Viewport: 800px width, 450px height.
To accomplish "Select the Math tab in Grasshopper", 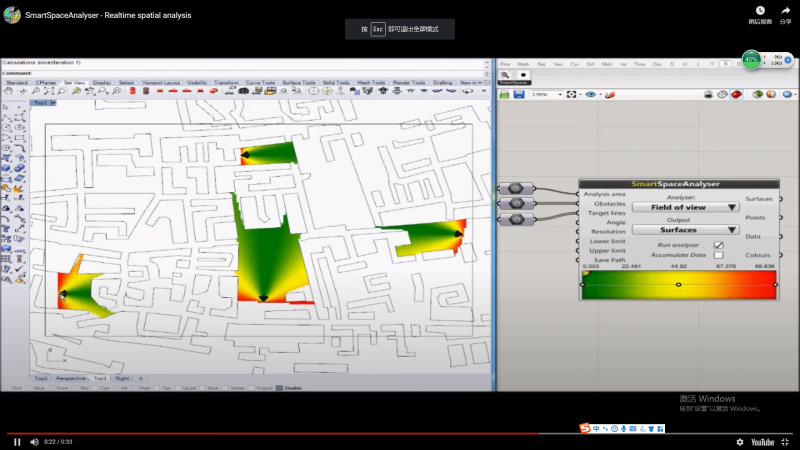I will 523,64.
